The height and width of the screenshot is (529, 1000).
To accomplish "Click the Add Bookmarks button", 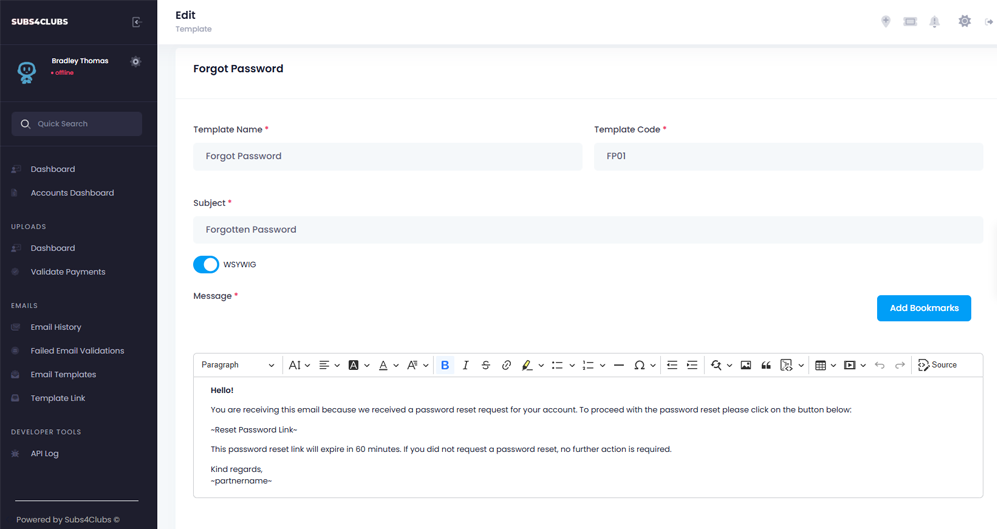I will pyautogui.click(x=923, y=308).
